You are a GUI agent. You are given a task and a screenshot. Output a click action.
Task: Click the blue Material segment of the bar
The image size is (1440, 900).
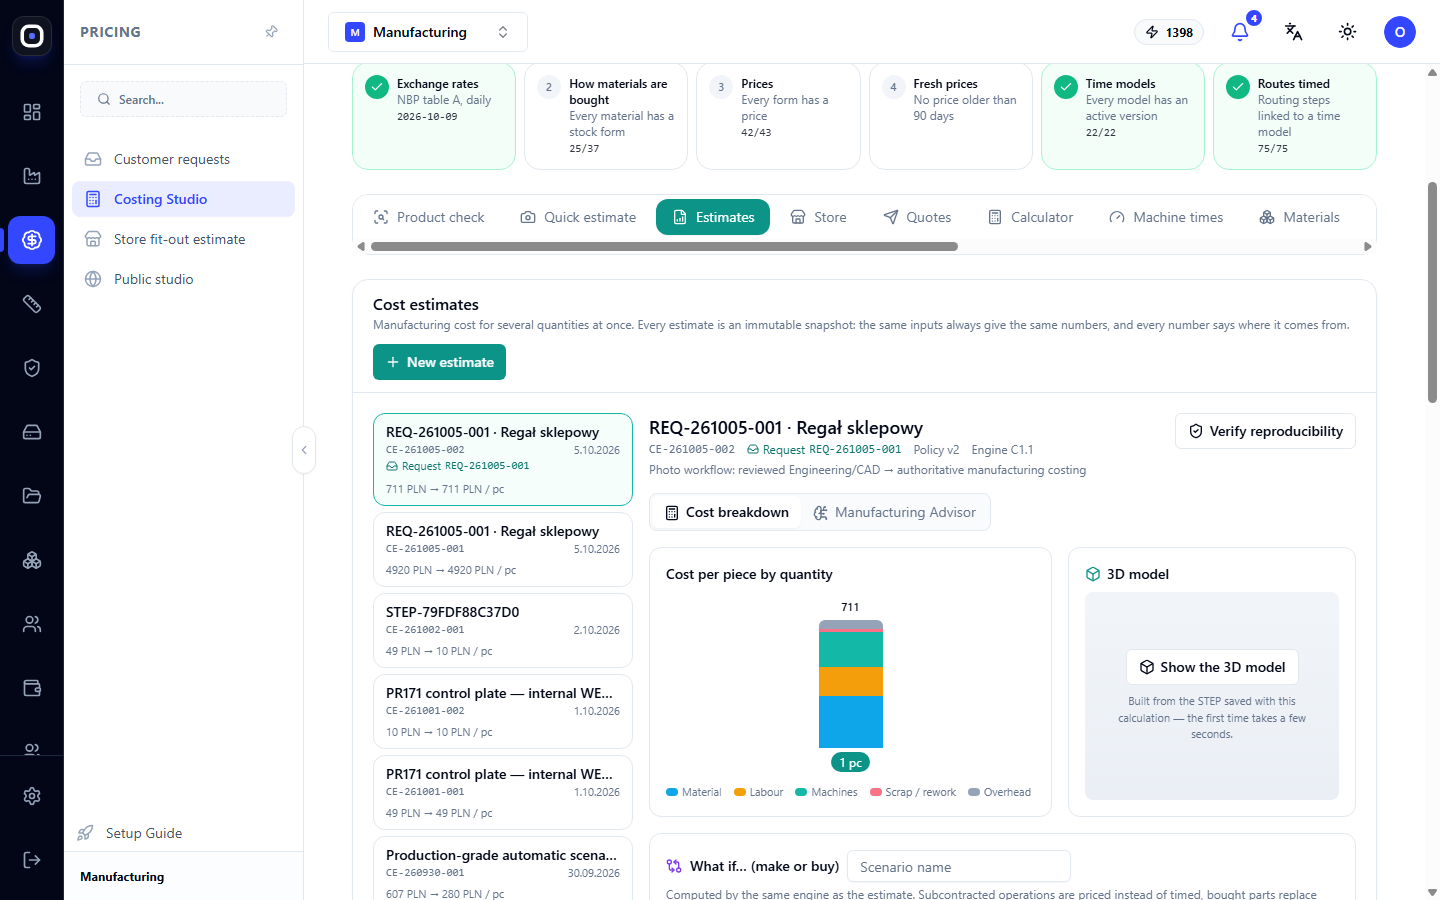(x=851, y=721)
